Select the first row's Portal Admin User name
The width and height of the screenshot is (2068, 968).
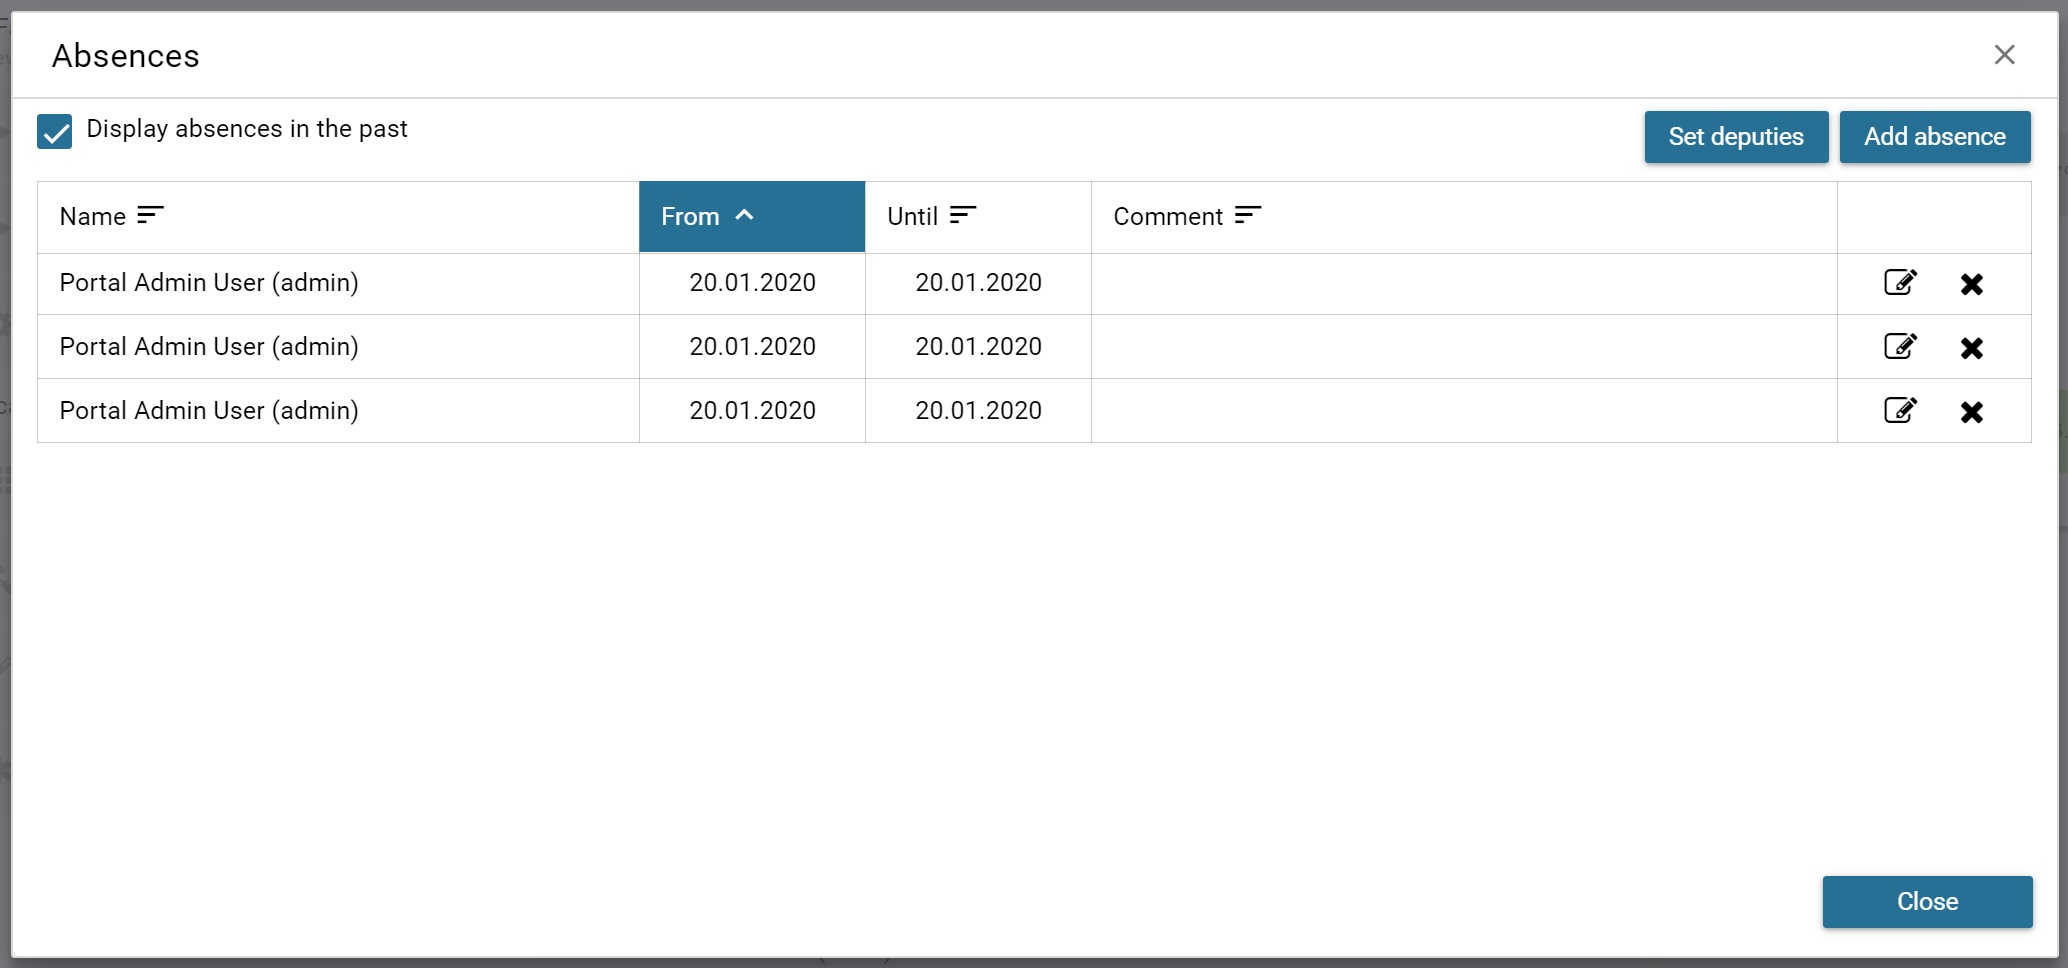pyautogui.click(x=209, y=283)
